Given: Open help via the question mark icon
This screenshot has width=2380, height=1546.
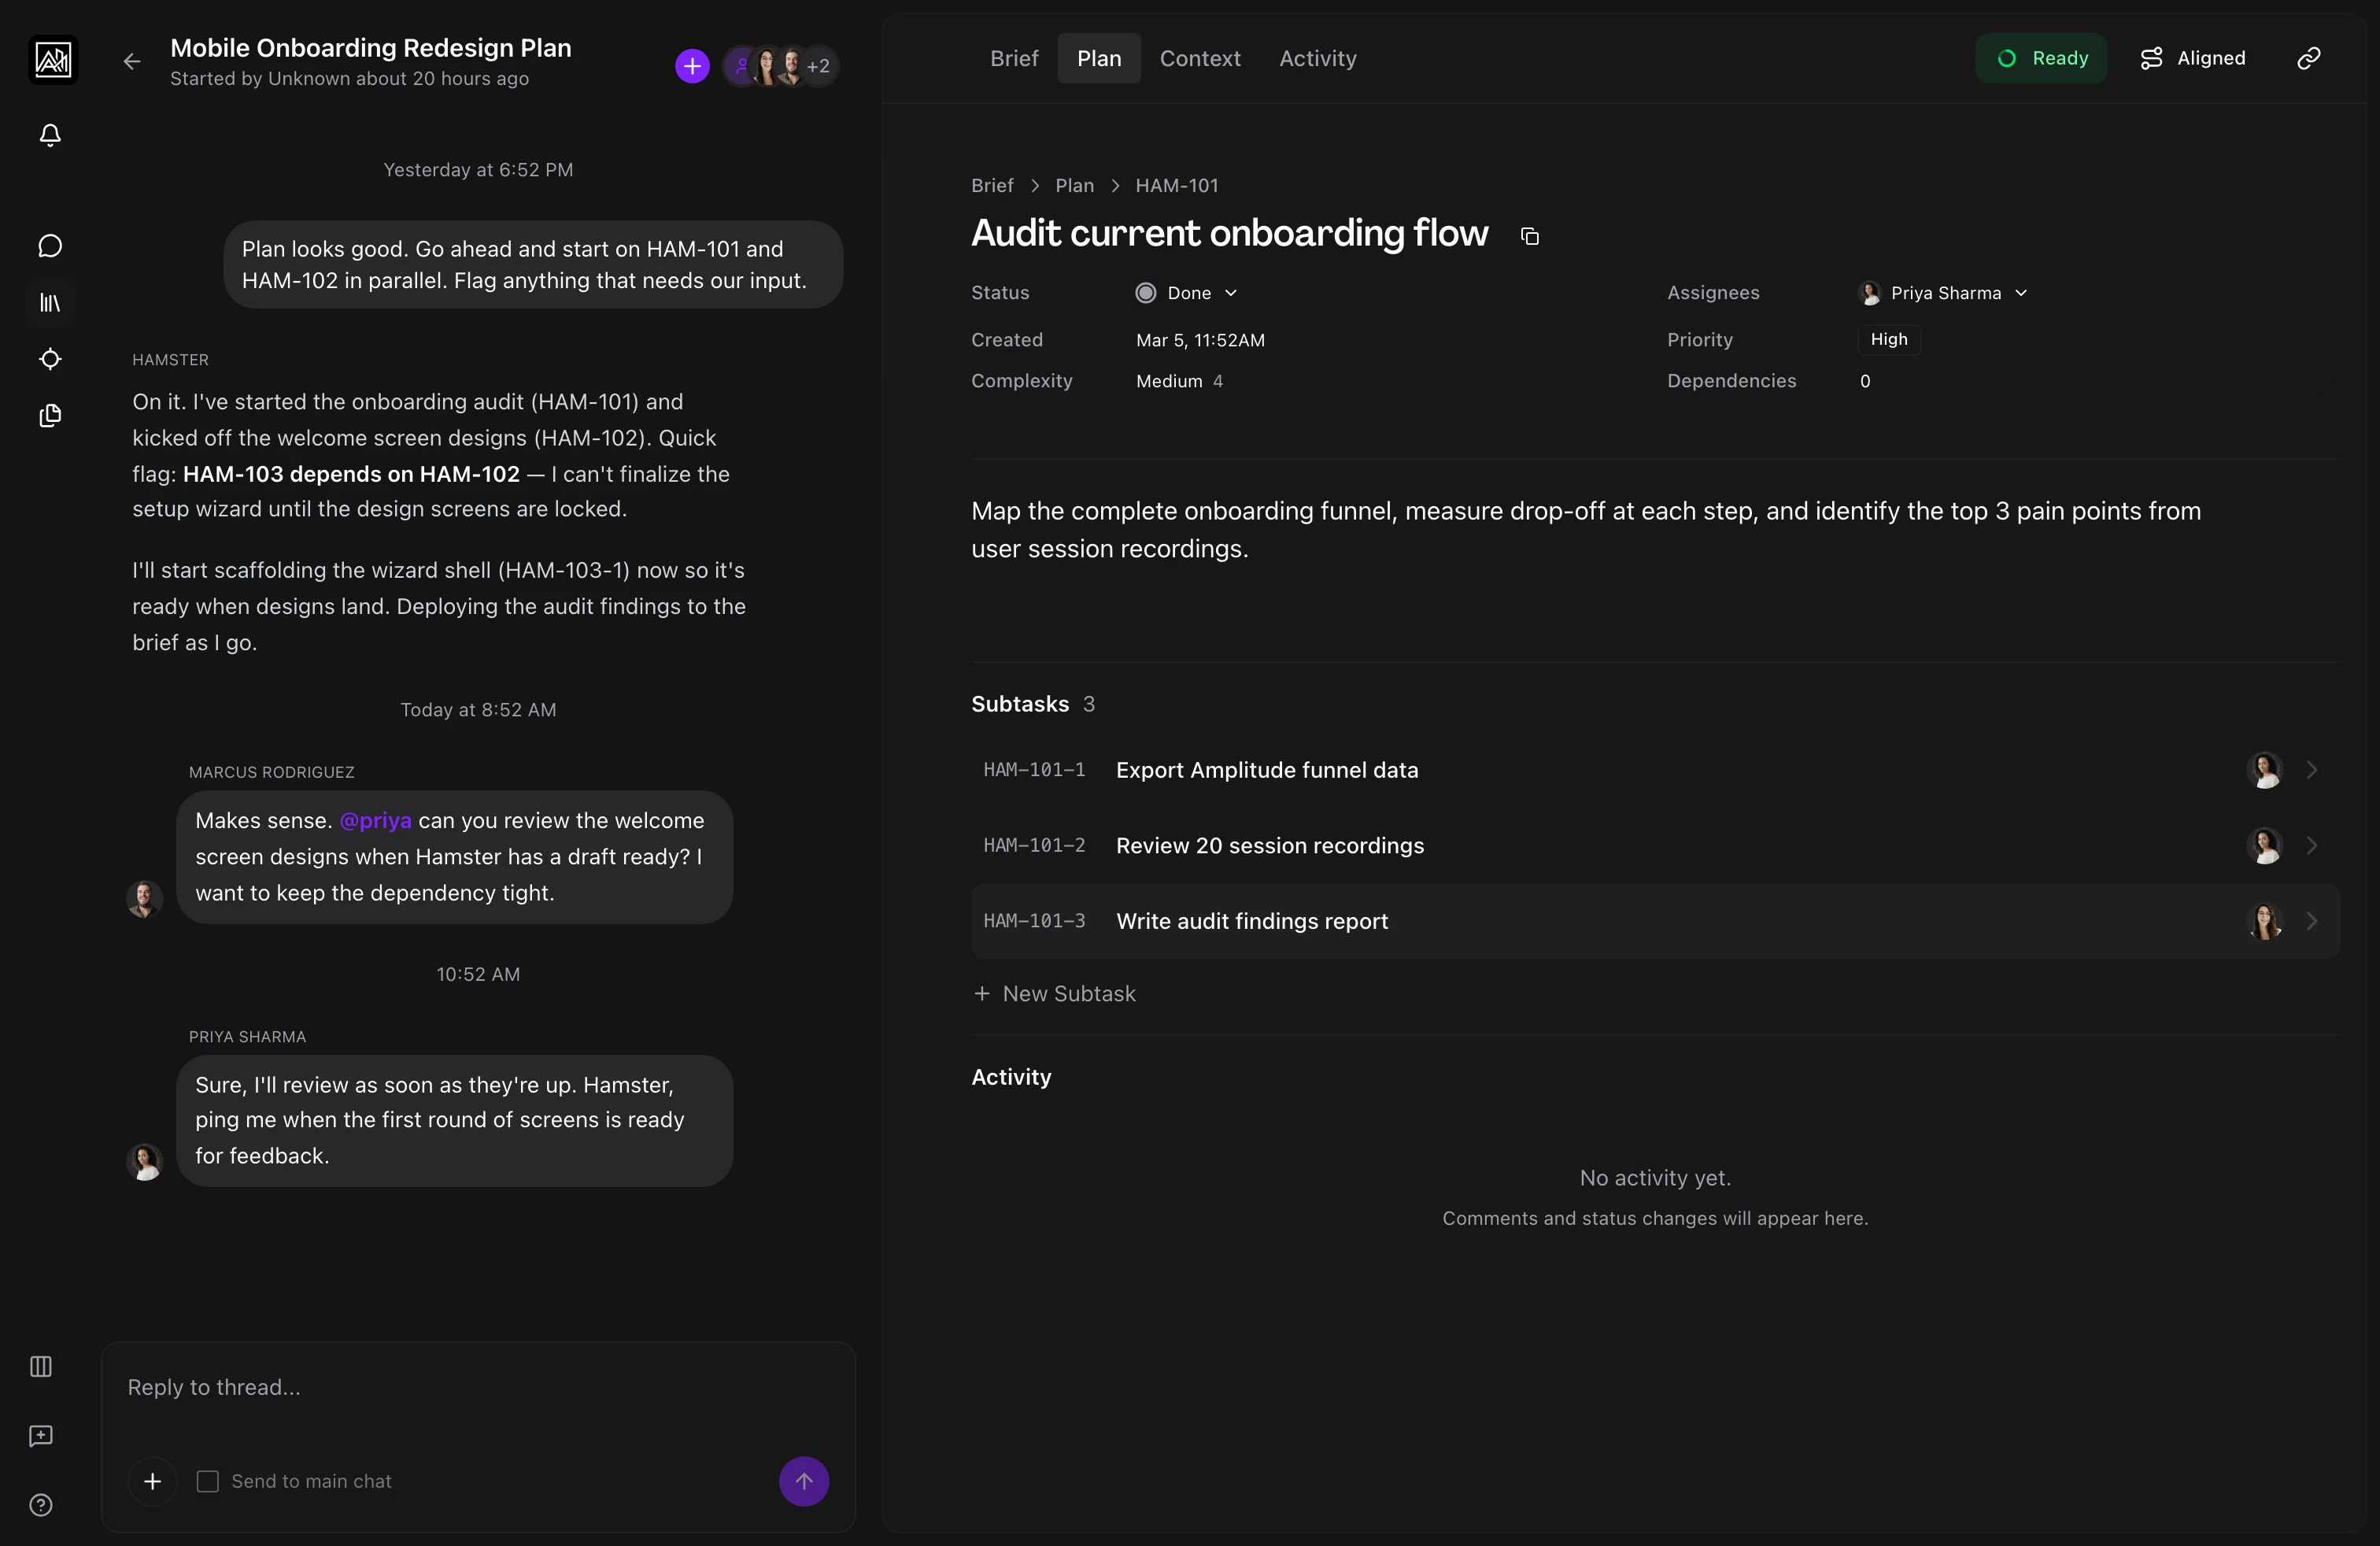Looking at the screenshot, I should 40,1505.
